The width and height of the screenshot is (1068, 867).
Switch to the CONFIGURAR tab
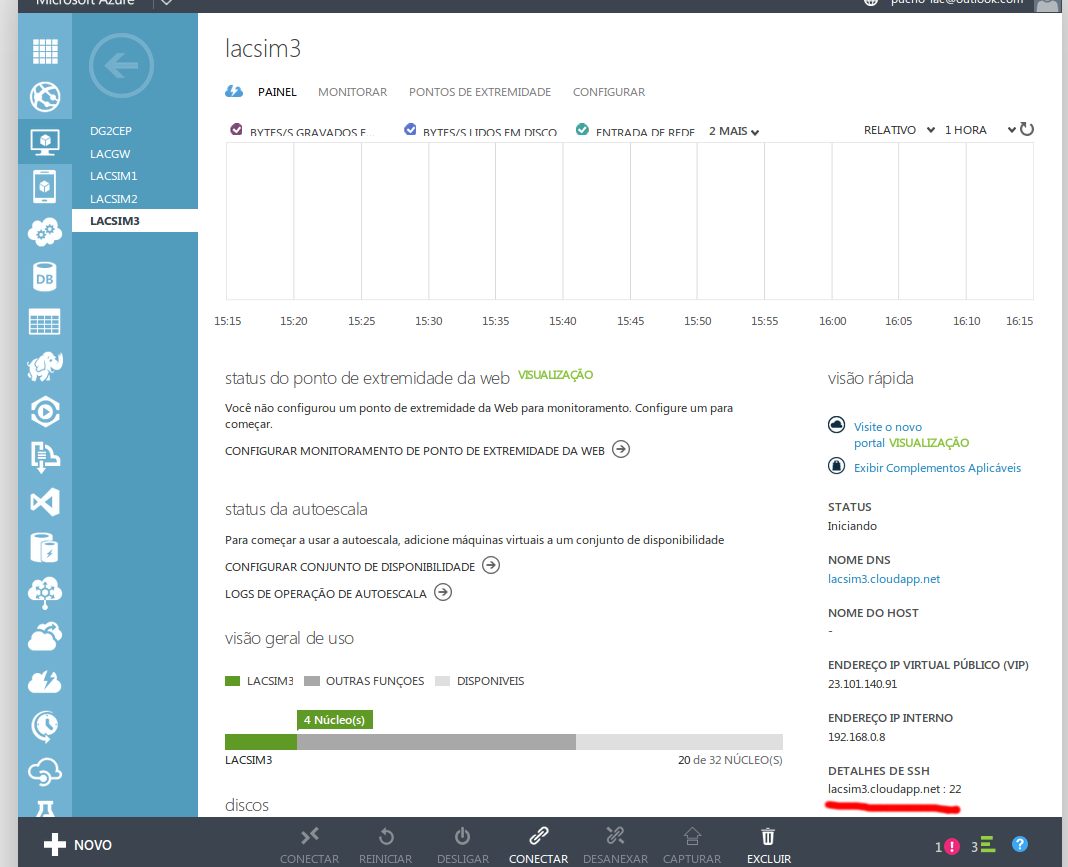tap(608, 92)
